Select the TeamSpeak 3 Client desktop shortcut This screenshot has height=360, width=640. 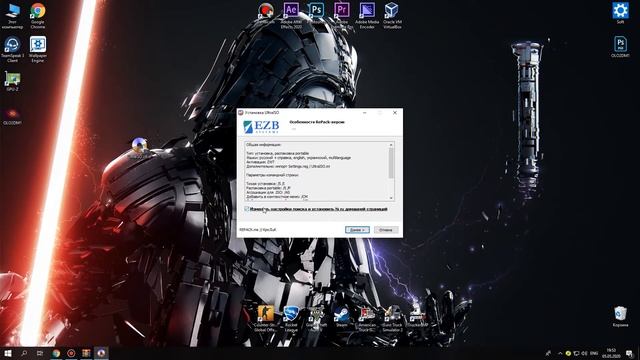point(12,50)
